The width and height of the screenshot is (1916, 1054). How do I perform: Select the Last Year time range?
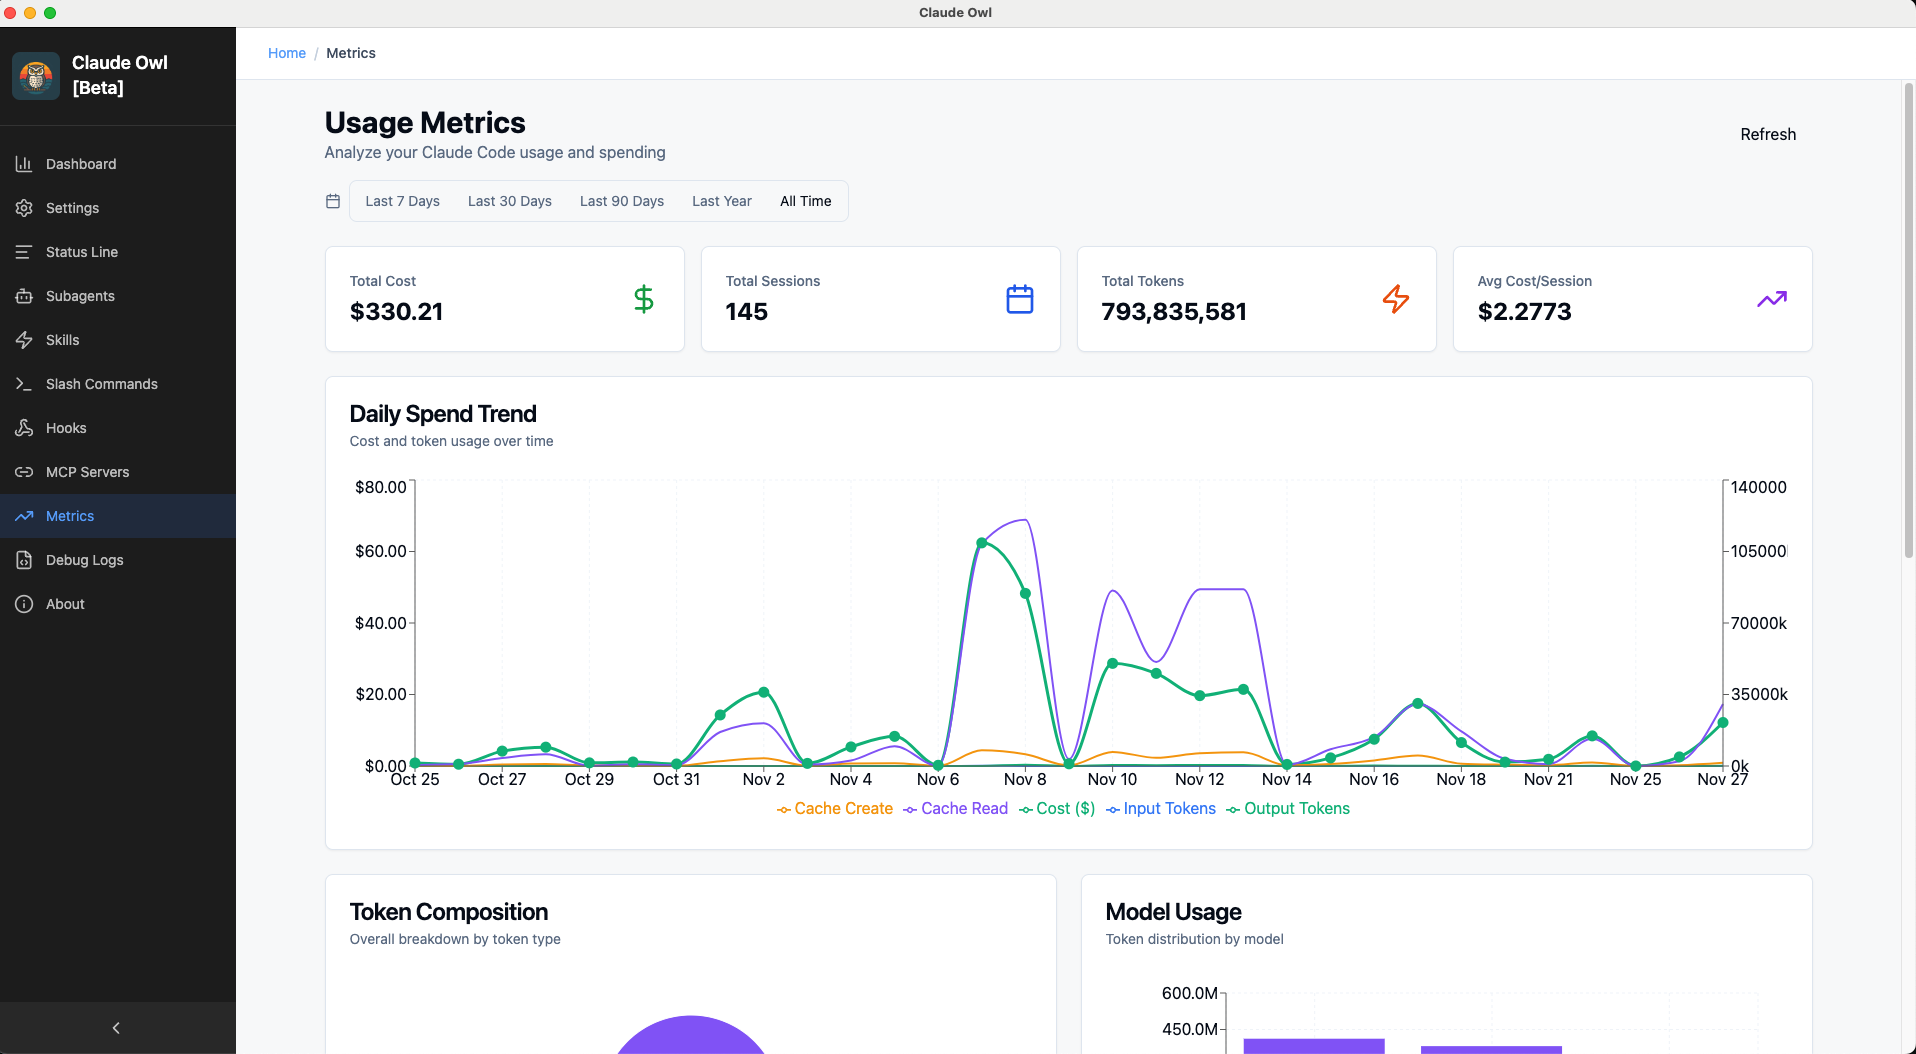721,201
